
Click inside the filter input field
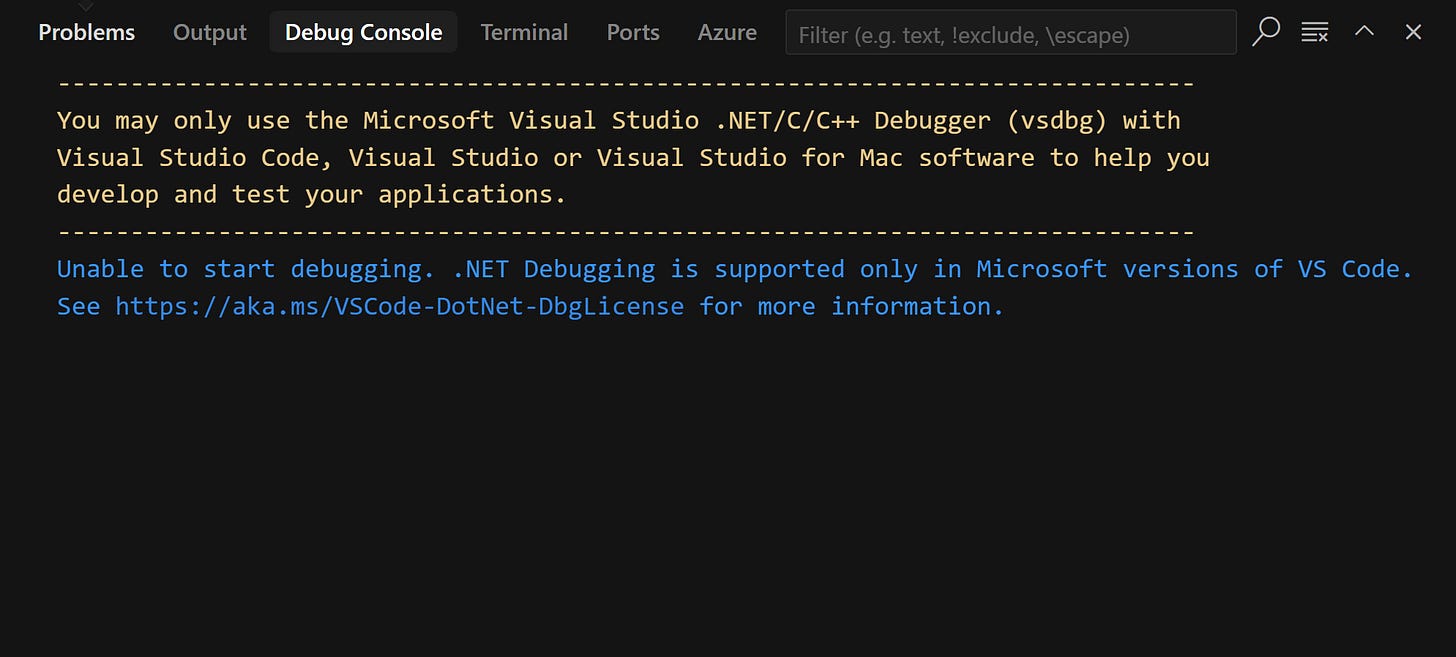coord(1010,32)
